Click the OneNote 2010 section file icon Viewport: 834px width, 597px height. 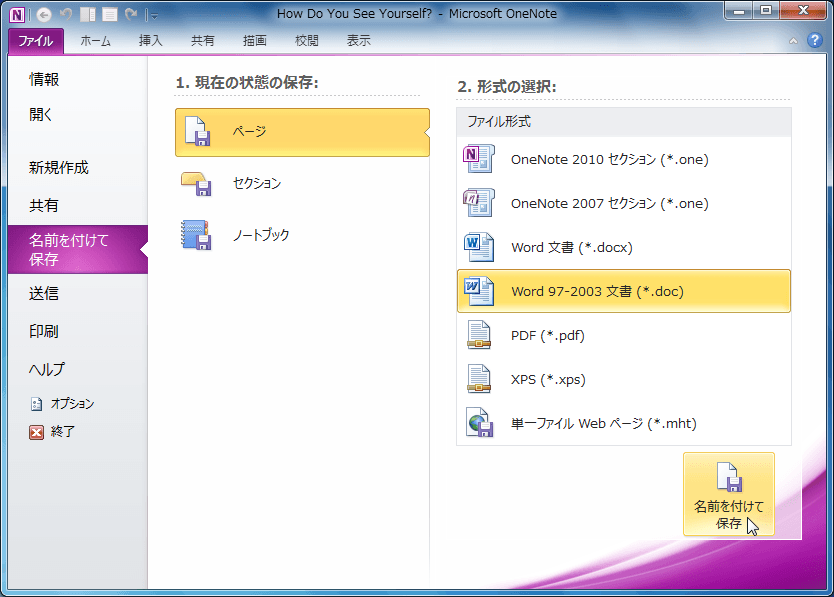pyautogui.click(x=479, y=159)
